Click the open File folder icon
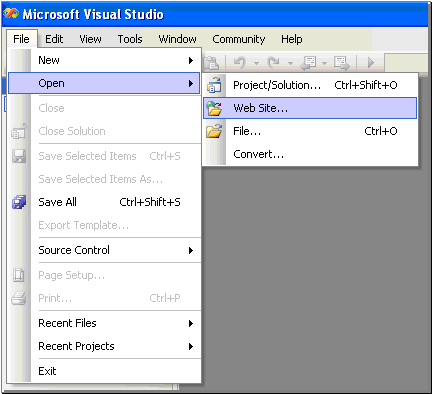The height and width of the screenshot is (394, 432). (x=214, y=131)
